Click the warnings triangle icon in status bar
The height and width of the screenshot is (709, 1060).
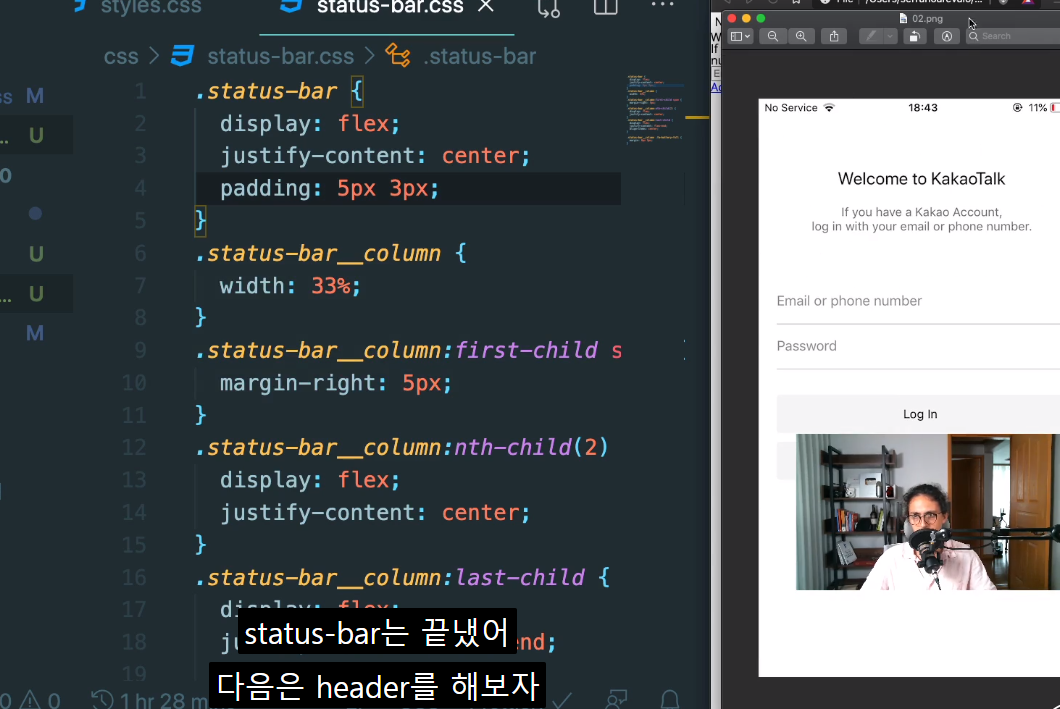[x=30, y=700]
